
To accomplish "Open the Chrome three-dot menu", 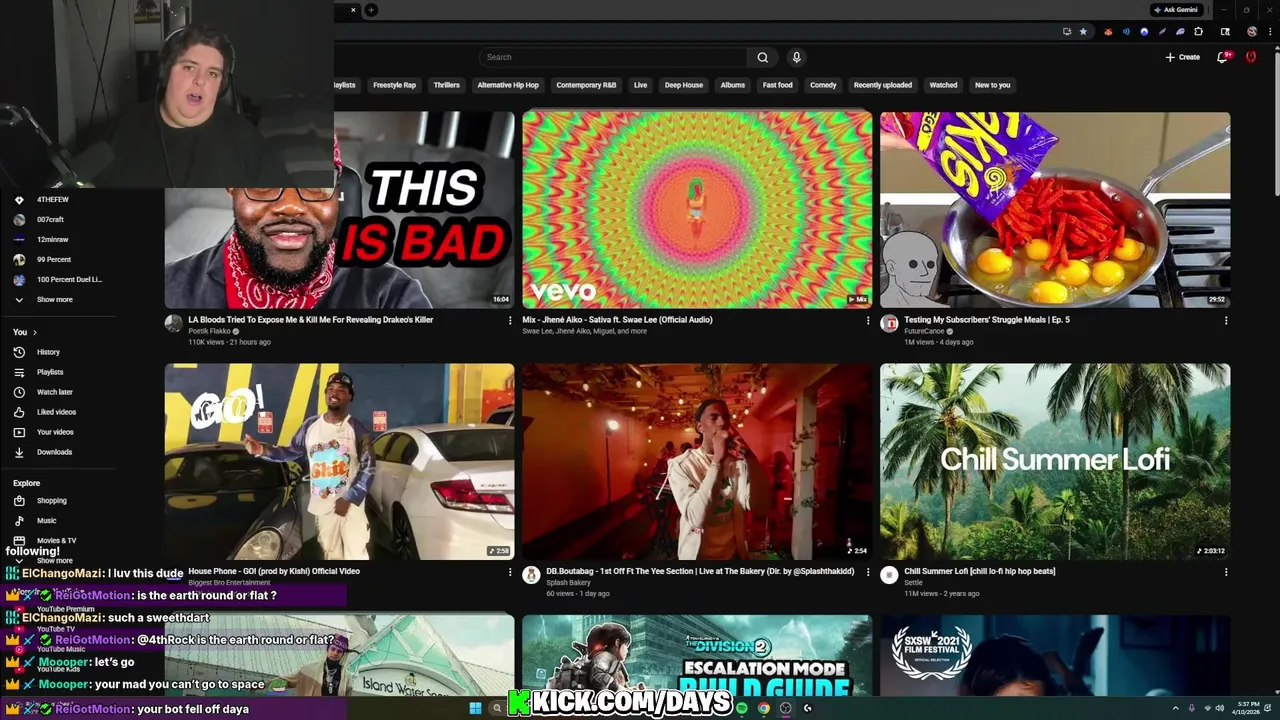I will point(1270,32).
